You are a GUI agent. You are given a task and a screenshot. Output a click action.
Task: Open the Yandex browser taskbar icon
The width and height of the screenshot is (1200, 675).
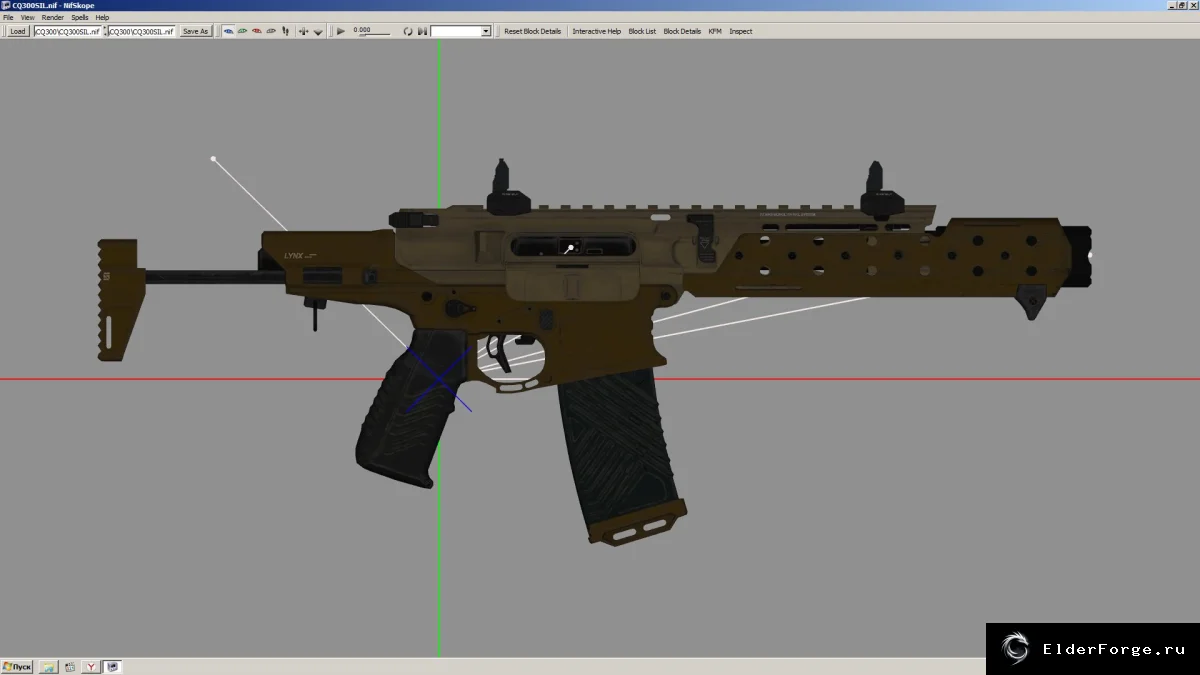[92, 666]
